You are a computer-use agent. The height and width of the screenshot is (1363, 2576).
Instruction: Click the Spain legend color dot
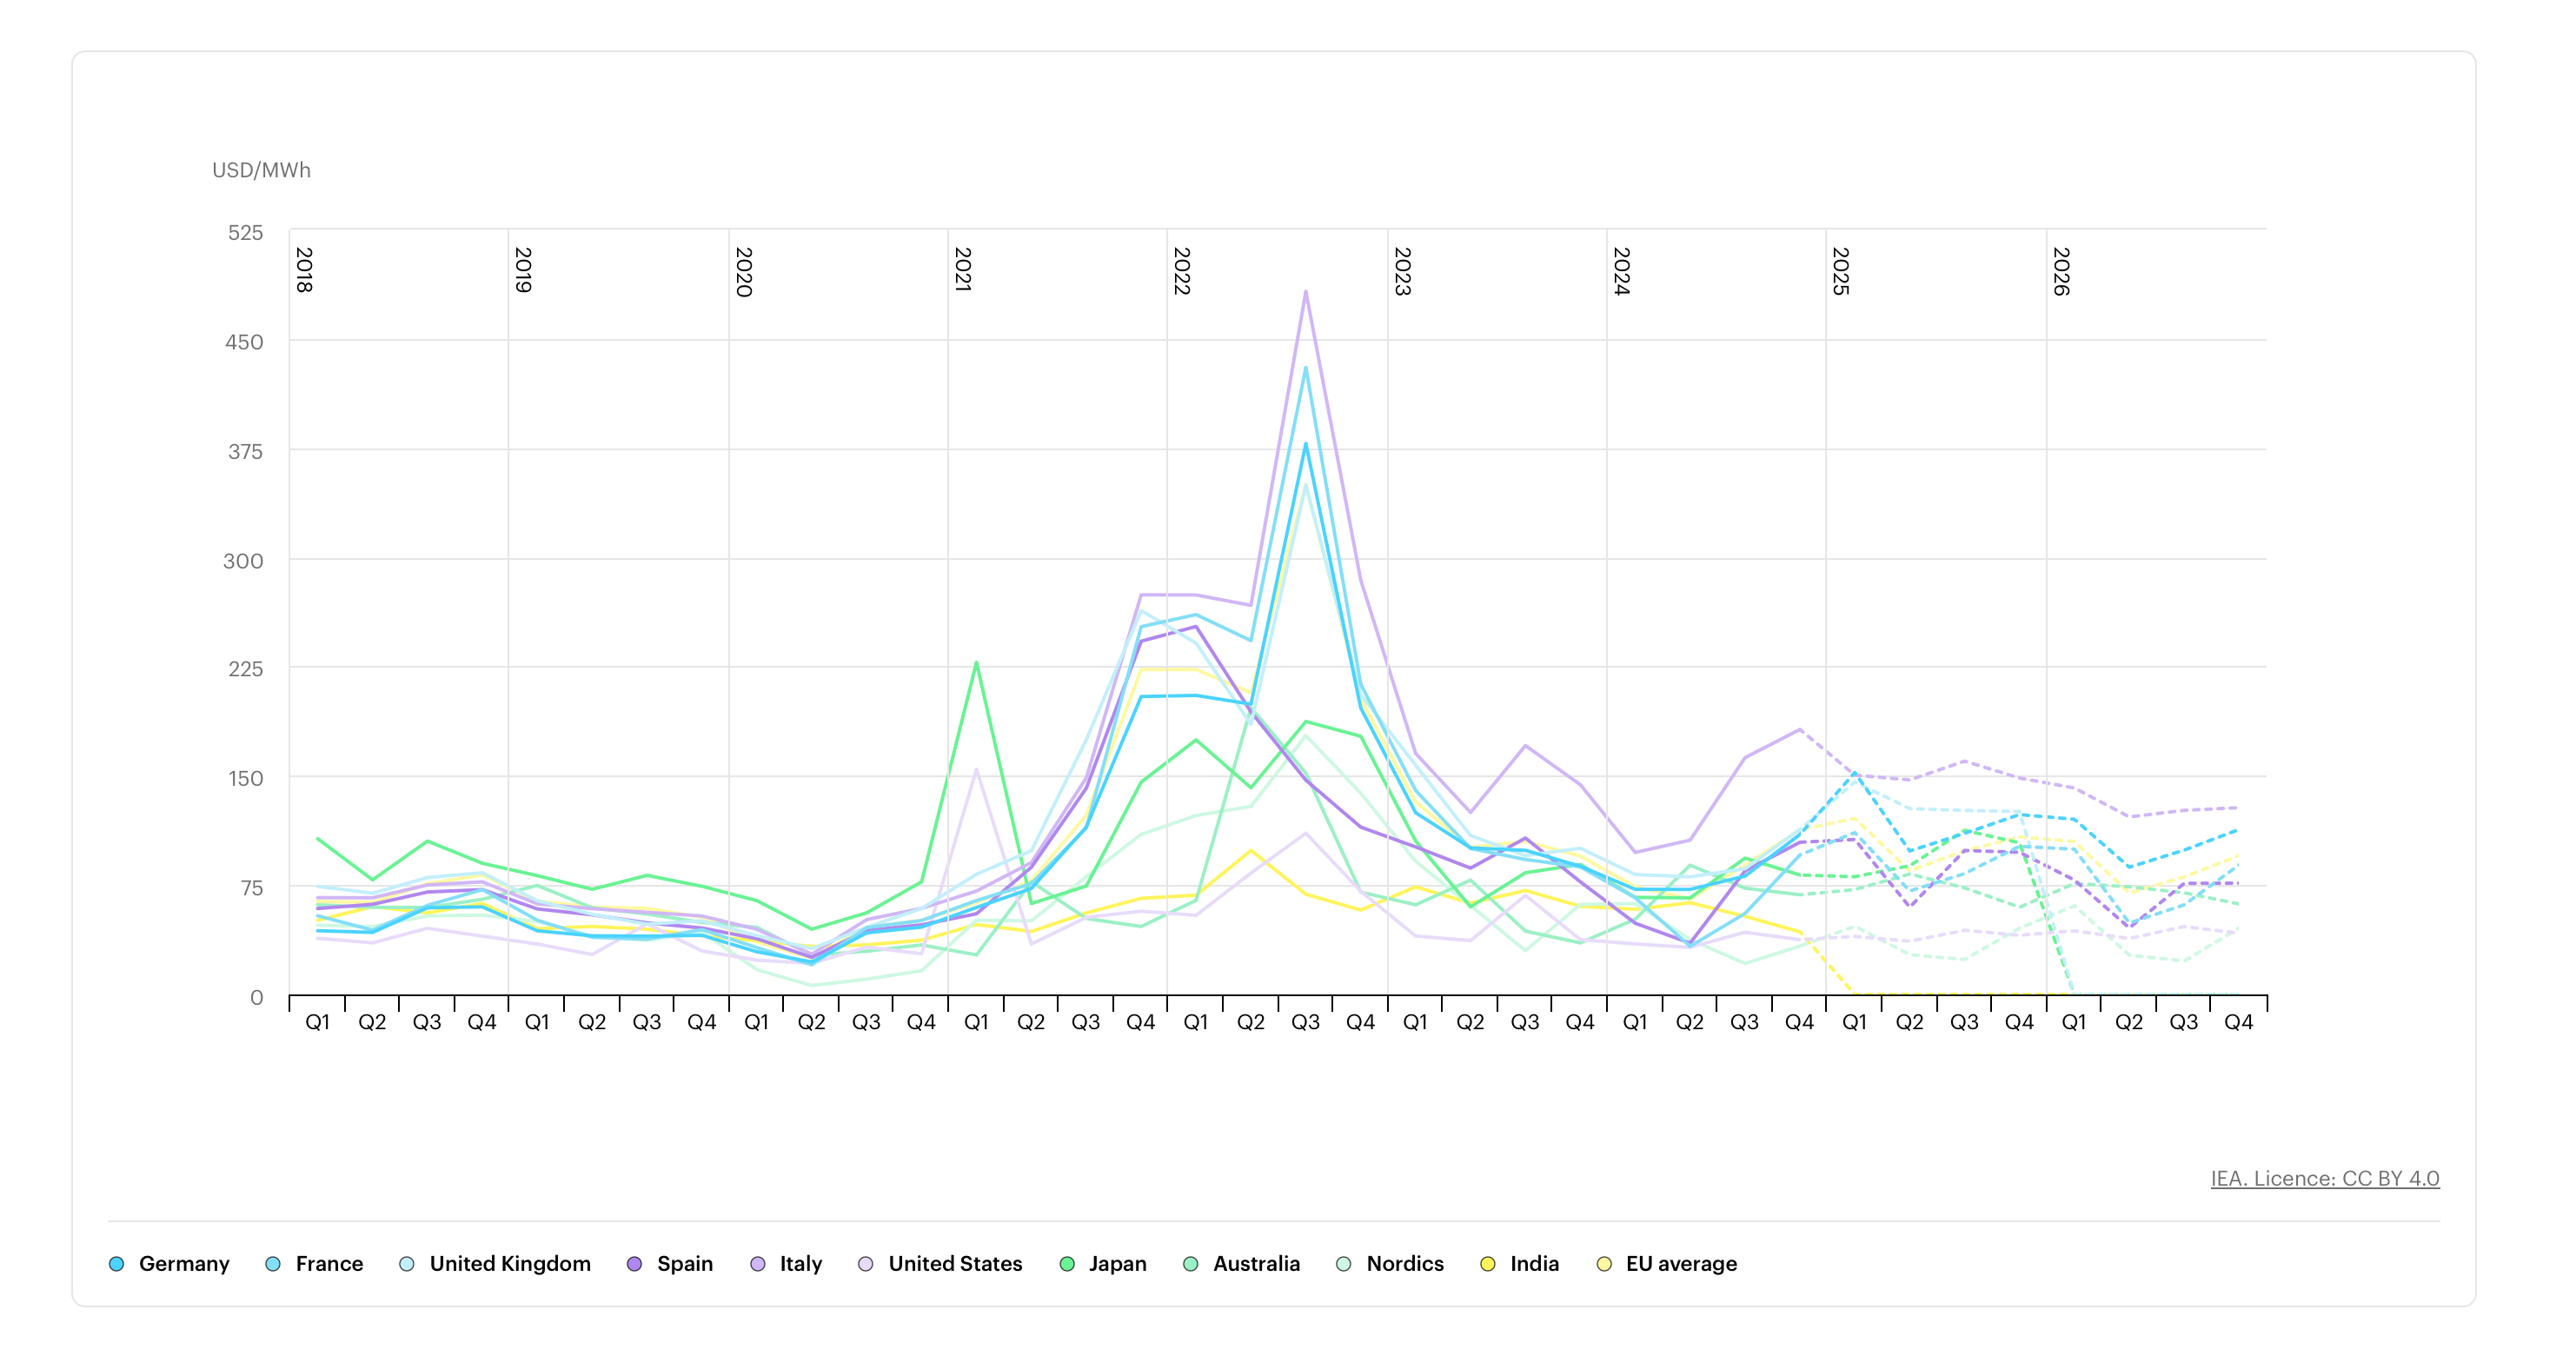(634, 1264)
